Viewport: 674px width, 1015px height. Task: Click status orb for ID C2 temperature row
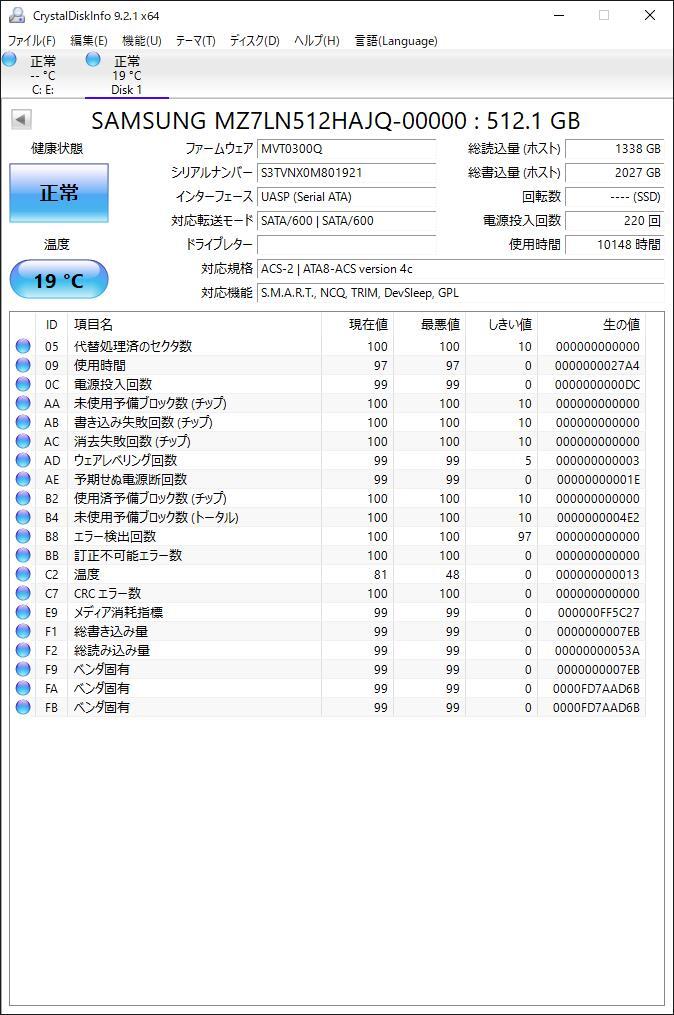(23, 574)
